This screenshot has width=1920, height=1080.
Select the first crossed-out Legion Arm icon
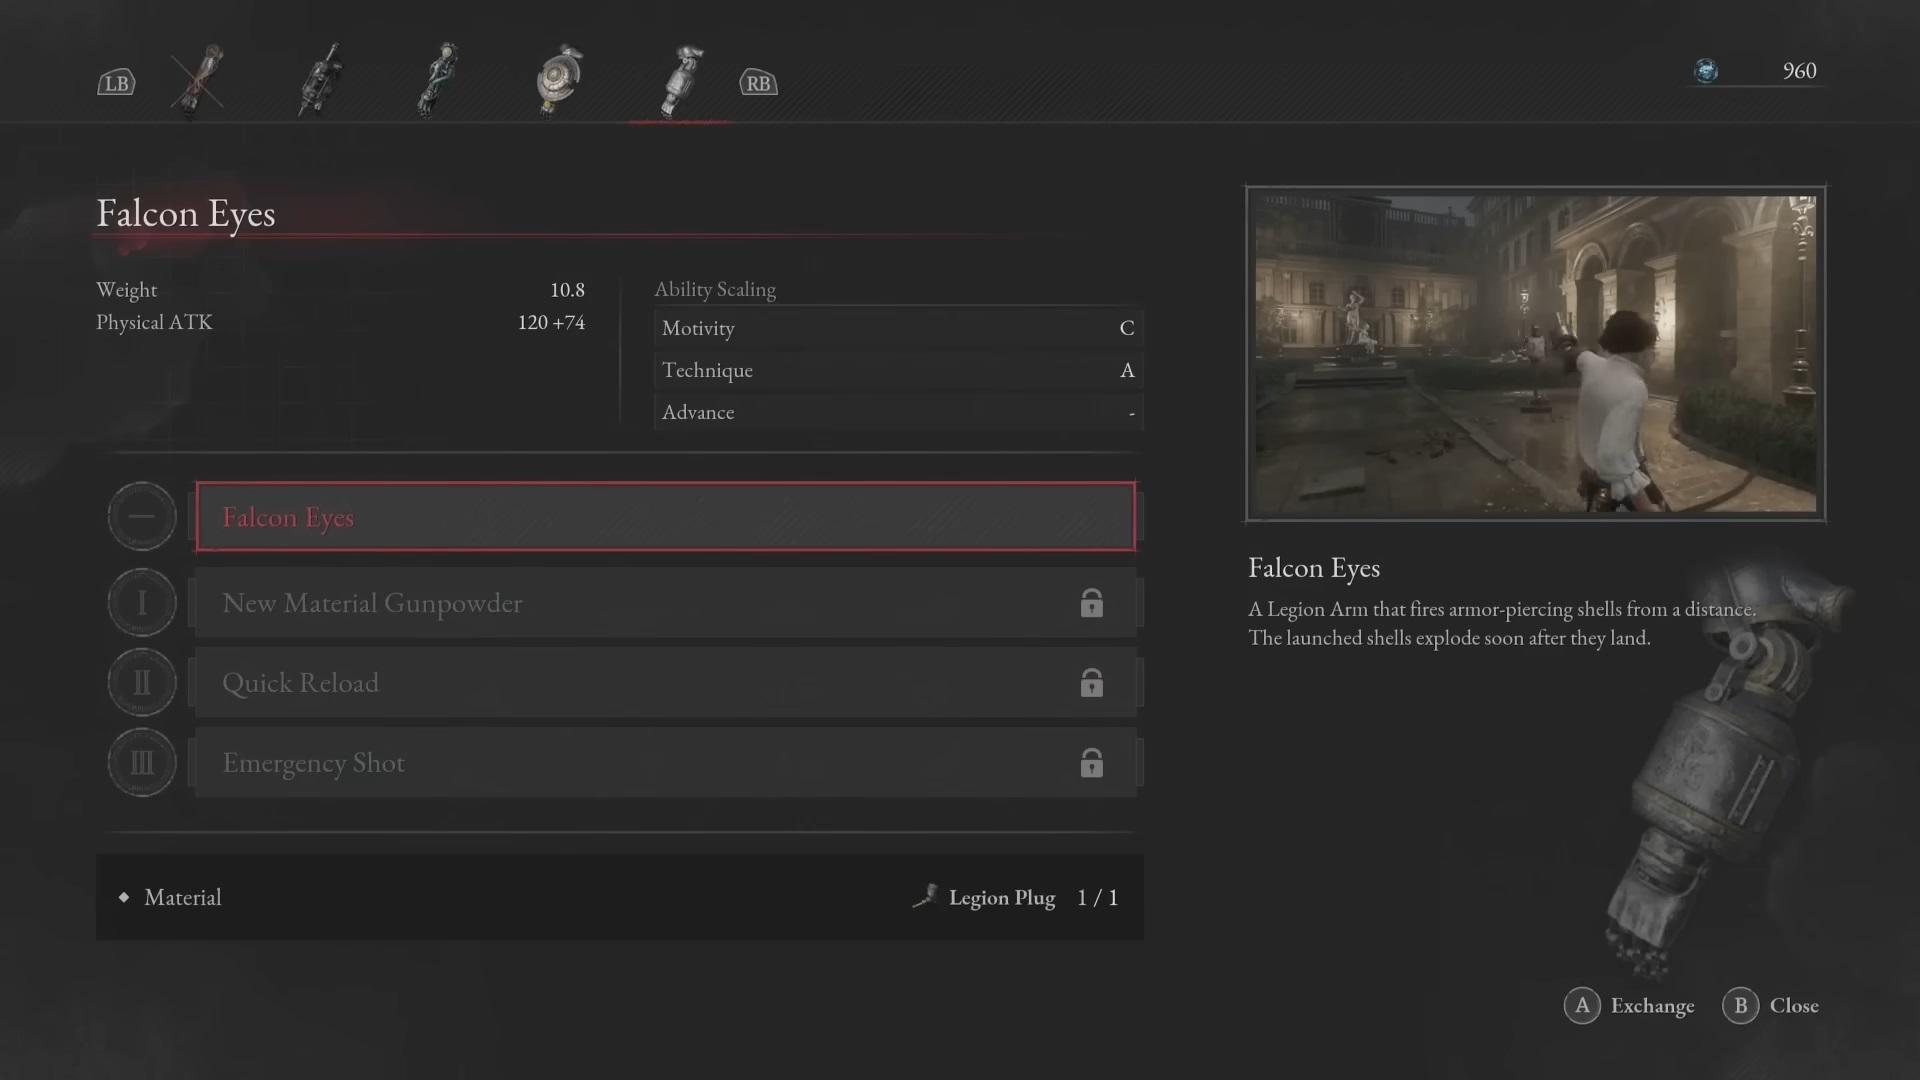click(x=197, y=81)
